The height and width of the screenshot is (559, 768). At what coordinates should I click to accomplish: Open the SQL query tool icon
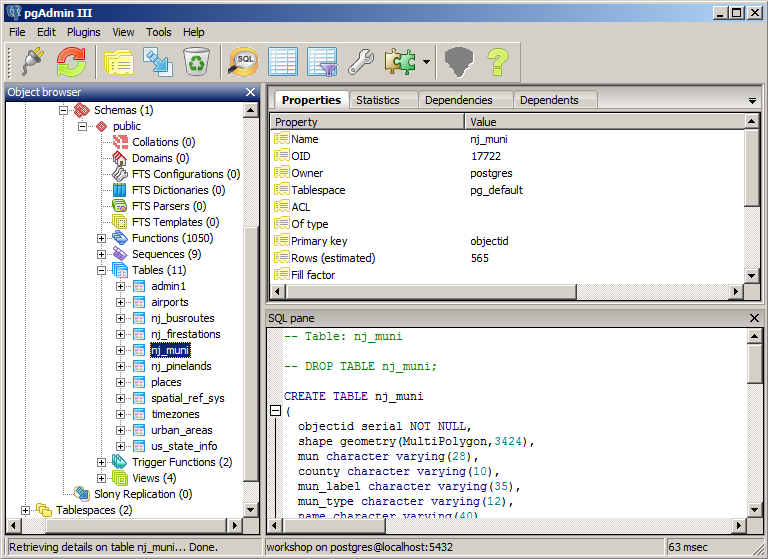[243, 62]
